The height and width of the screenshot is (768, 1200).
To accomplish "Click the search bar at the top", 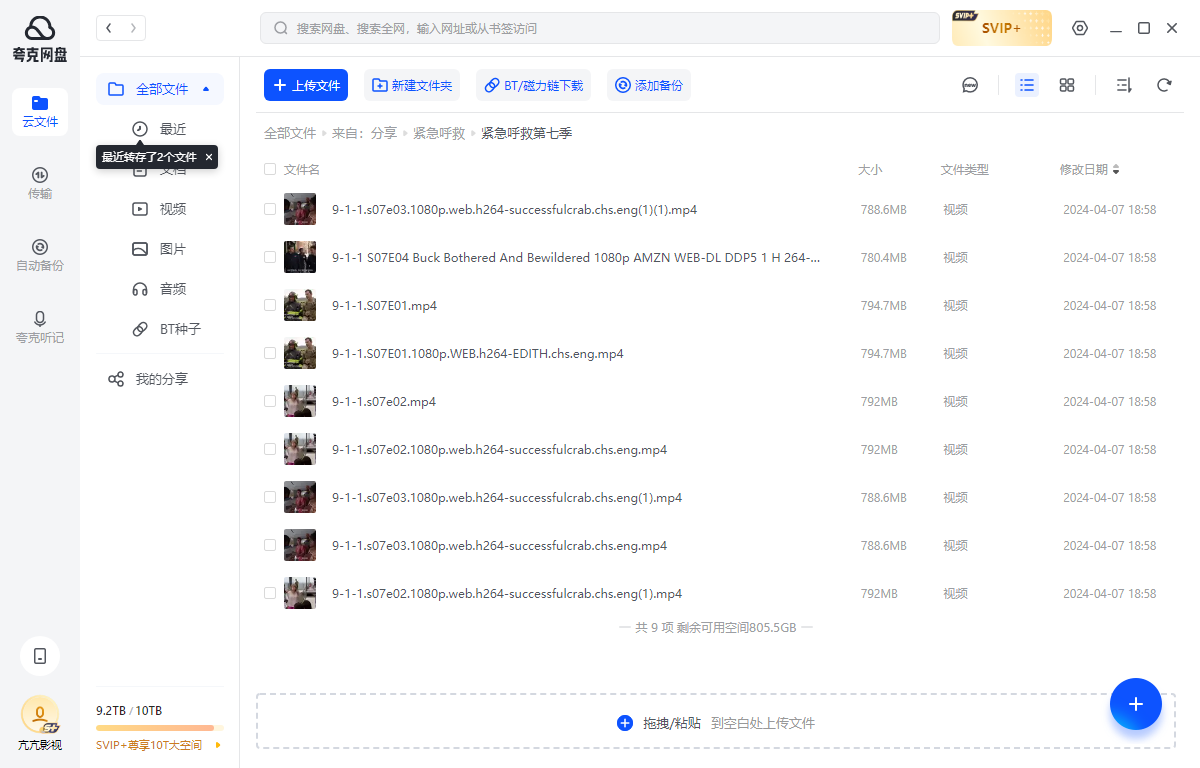I will (x=600, y=28).
